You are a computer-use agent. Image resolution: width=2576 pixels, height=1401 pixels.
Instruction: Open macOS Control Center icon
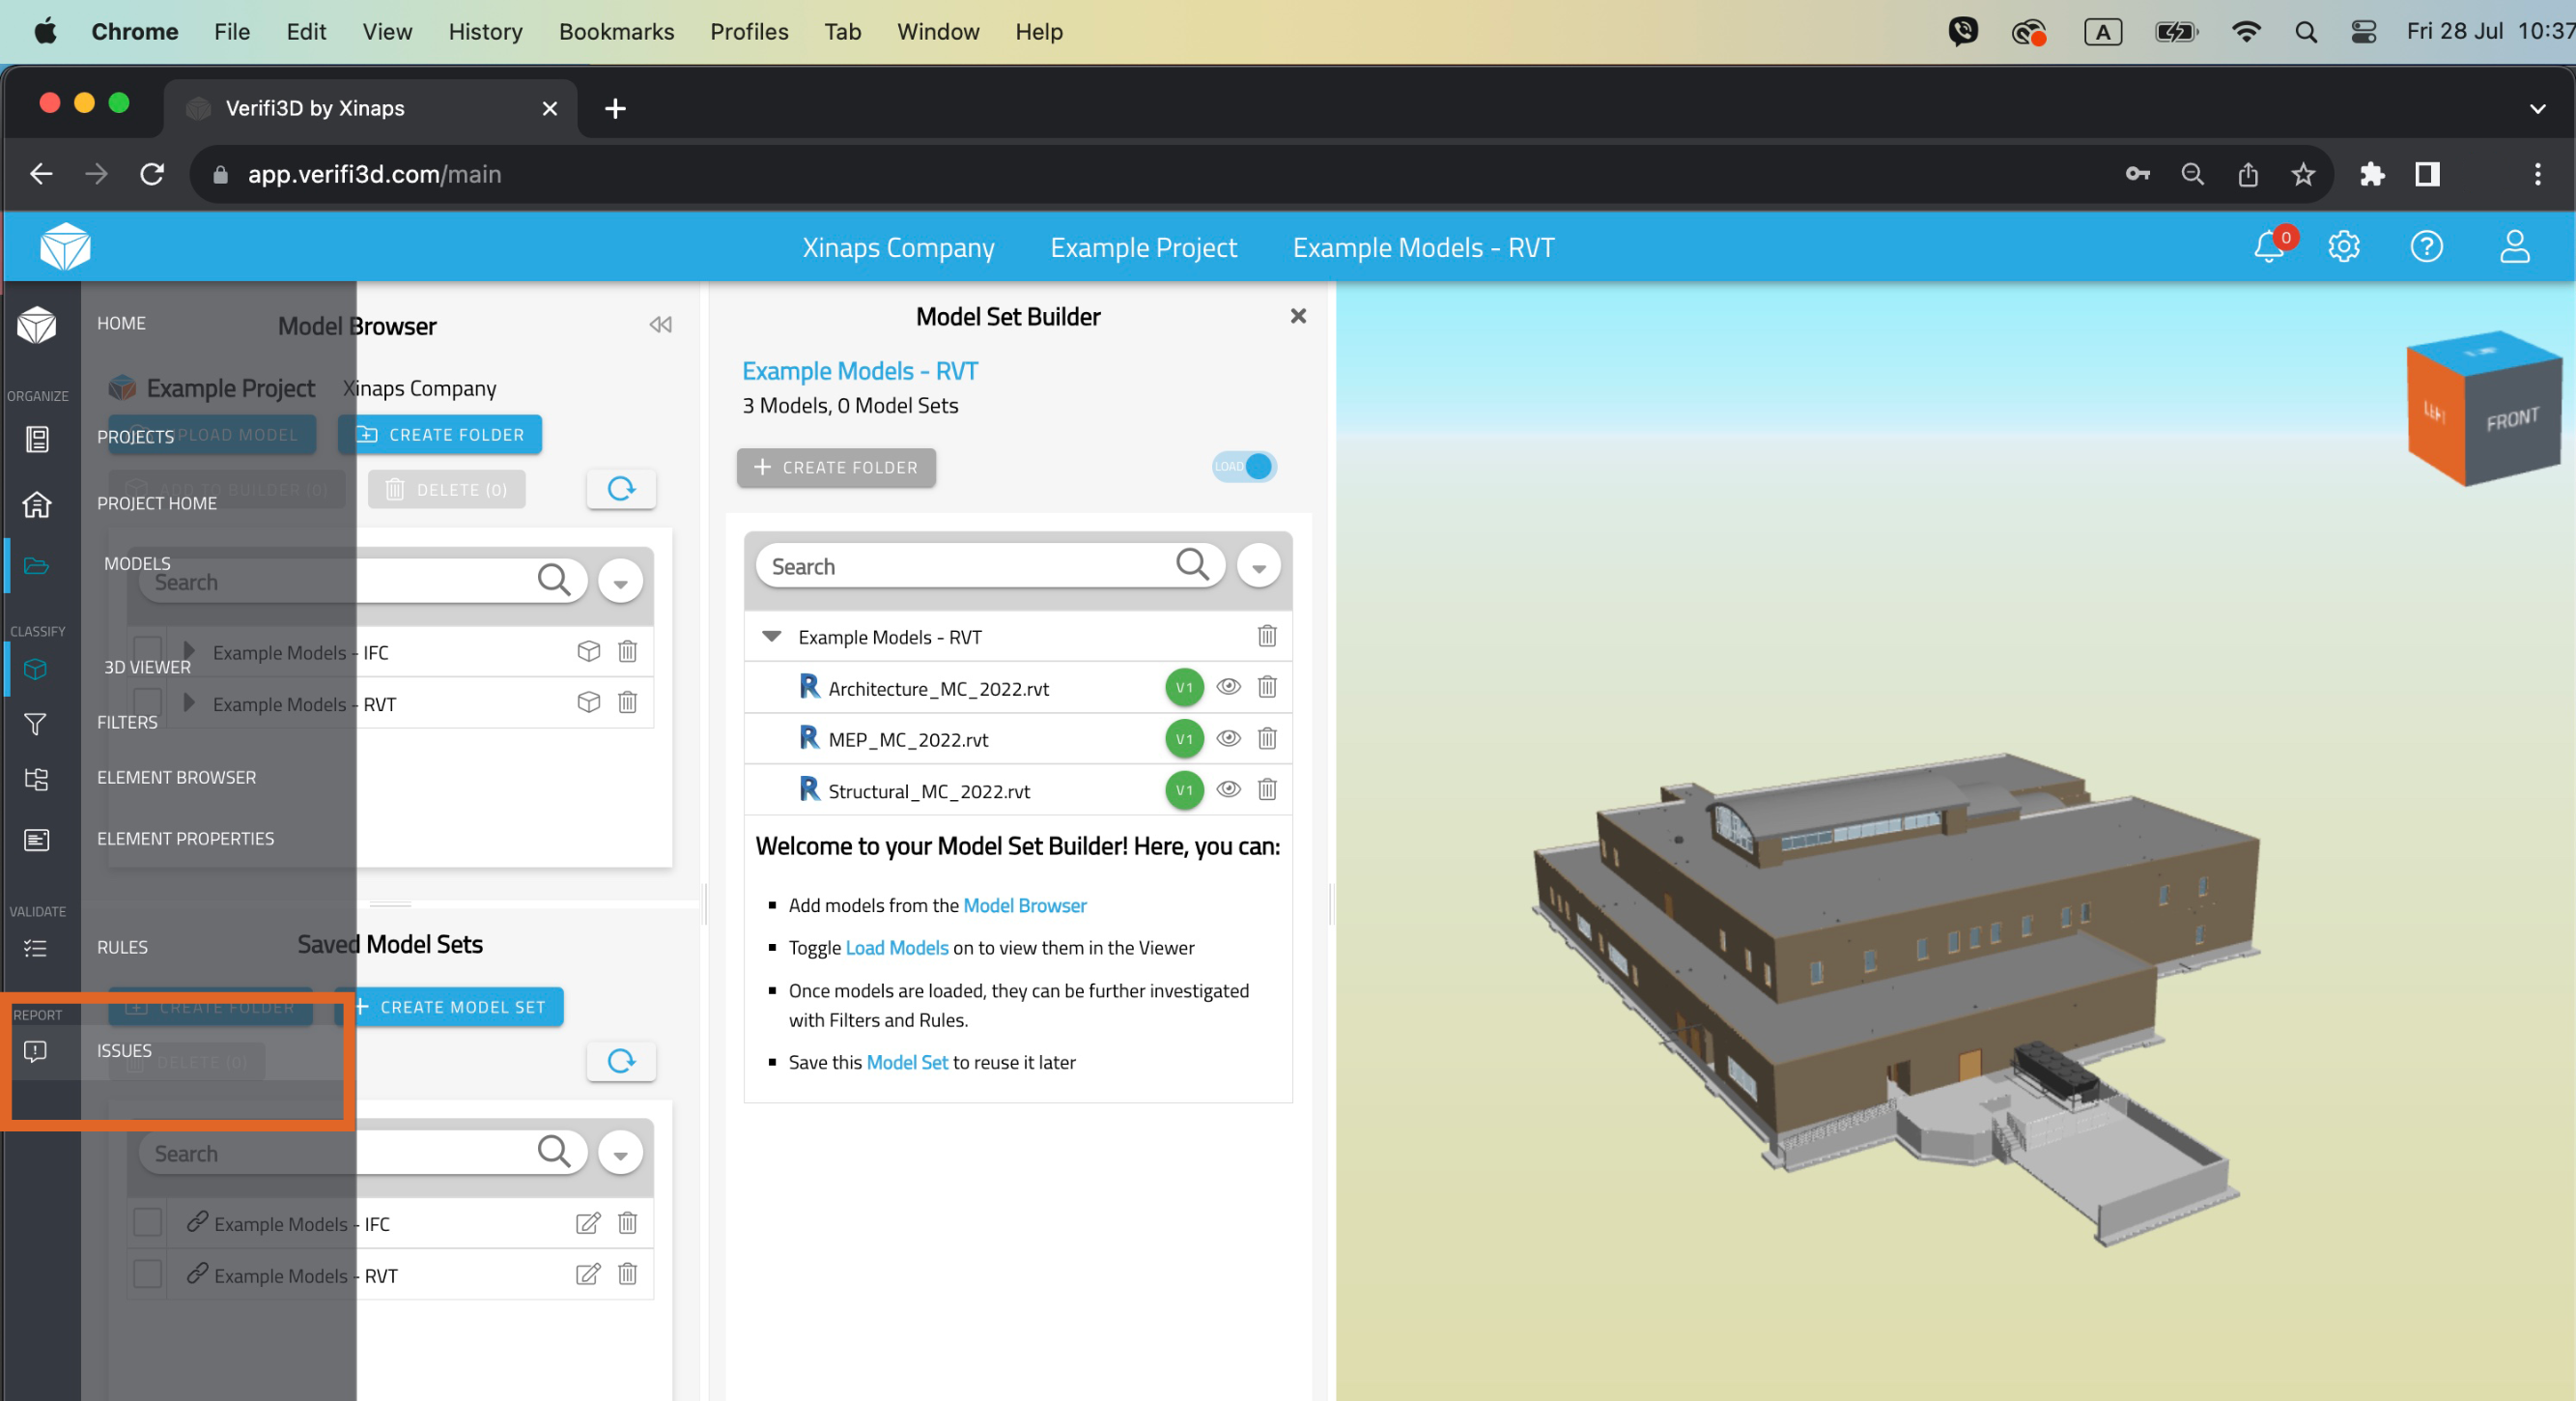point(2364,32)
